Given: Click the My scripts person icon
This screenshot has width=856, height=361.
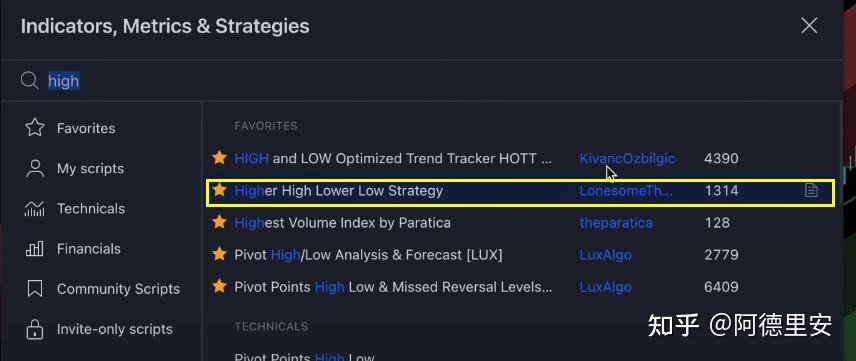Looking at the screenshot, I should pyautogui.click(x=35, y=168).
